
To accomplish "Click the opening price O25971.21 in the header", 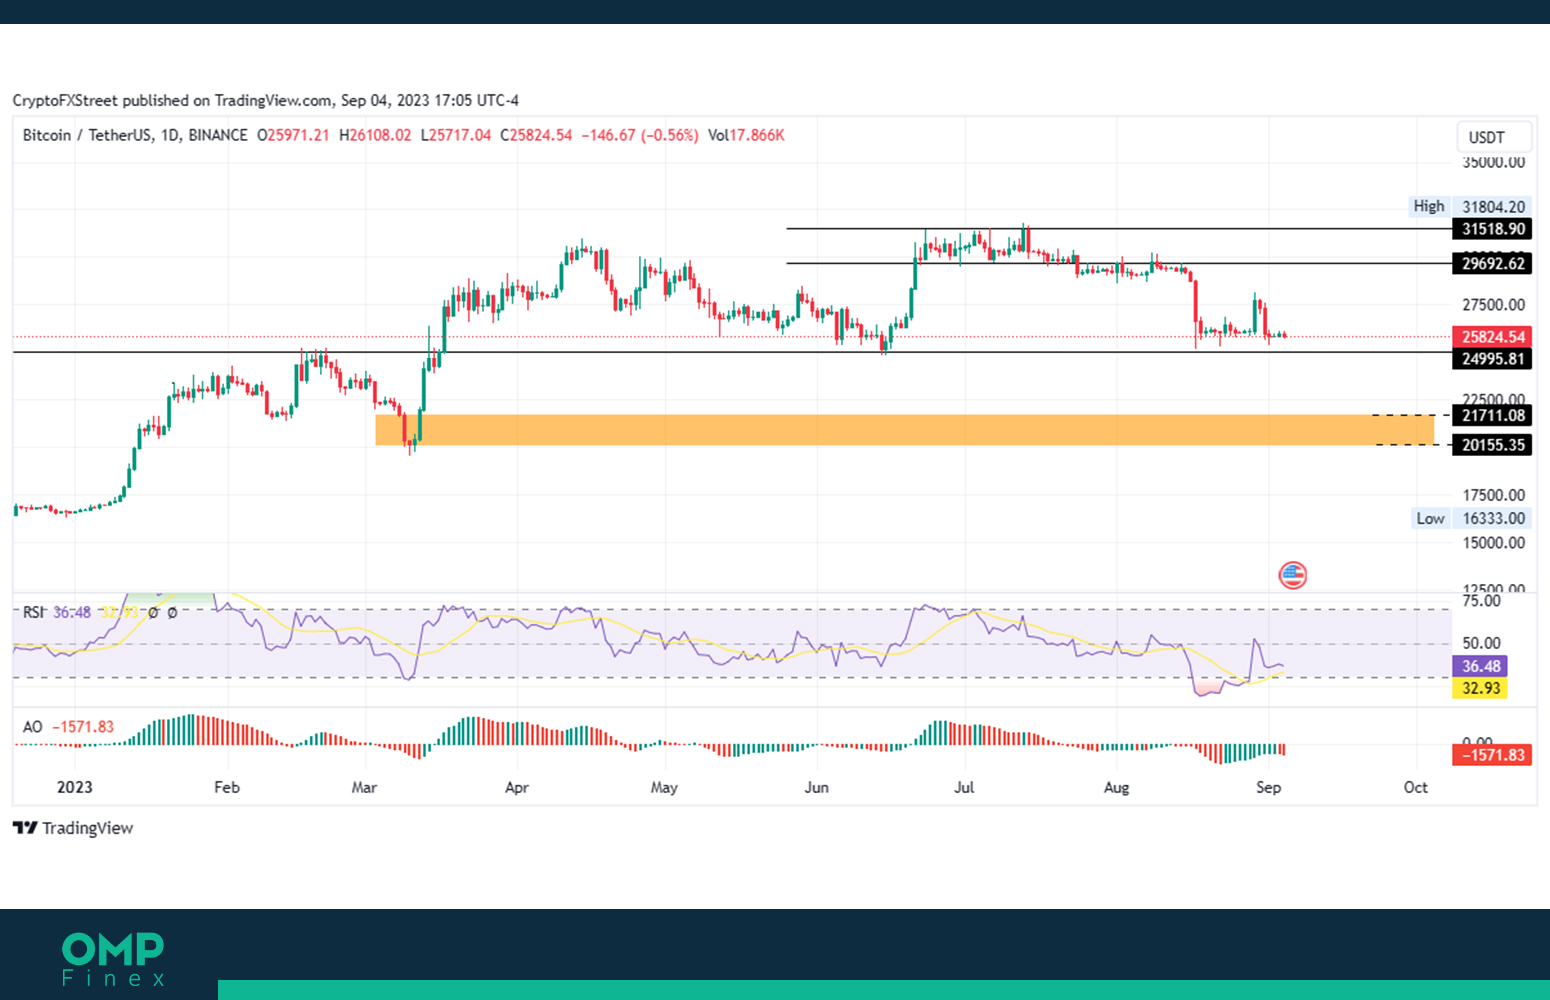I will (293, 135).
